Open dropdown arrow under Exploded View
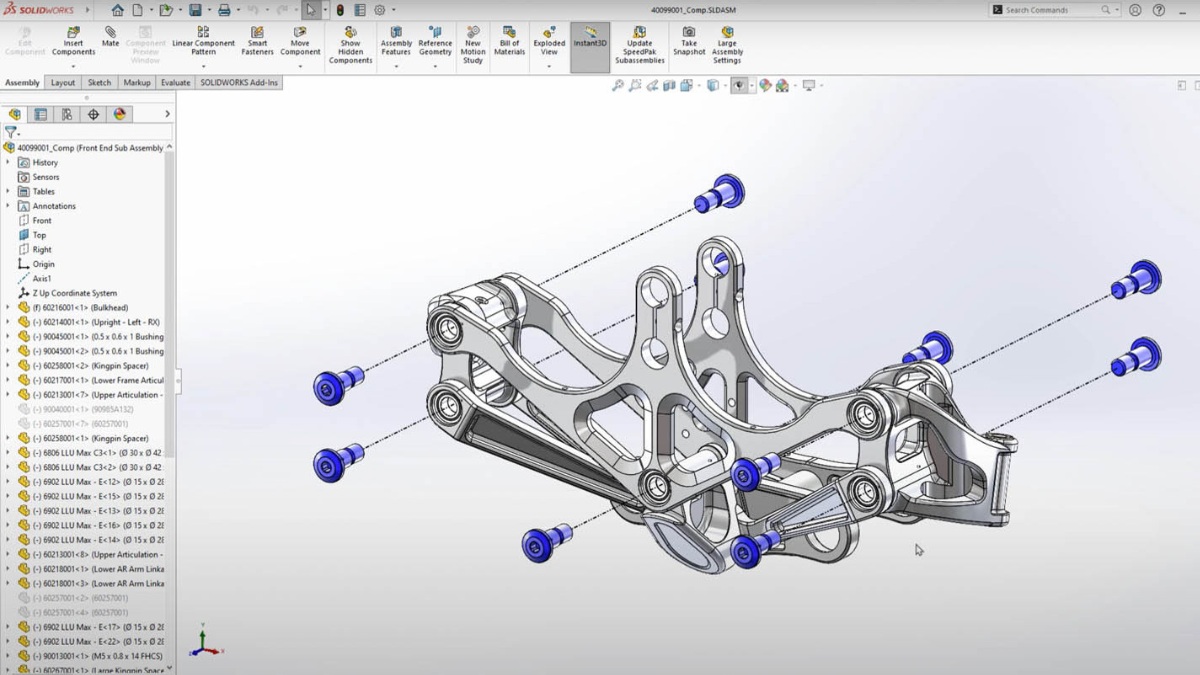 pos(549,66)
